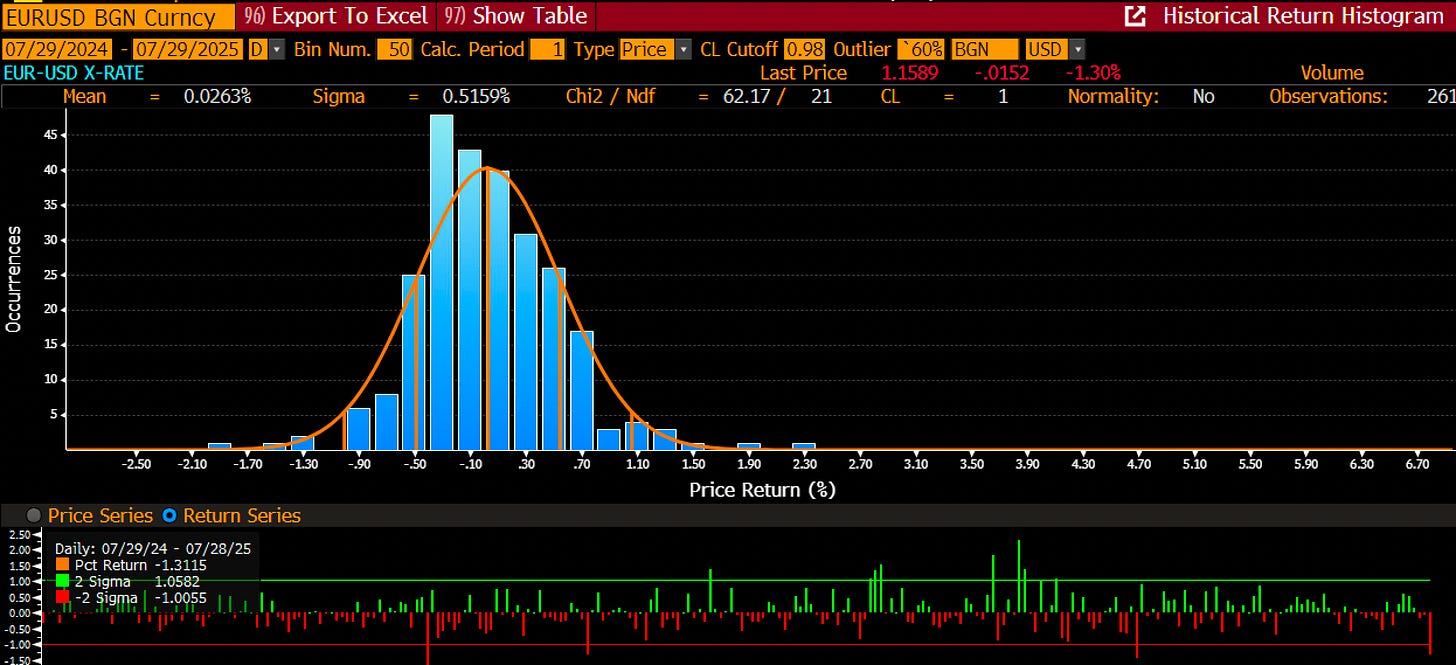Click the end date field 07/29/2025
This screenshot has width=1456, height=665.
[x=189, y=49]
